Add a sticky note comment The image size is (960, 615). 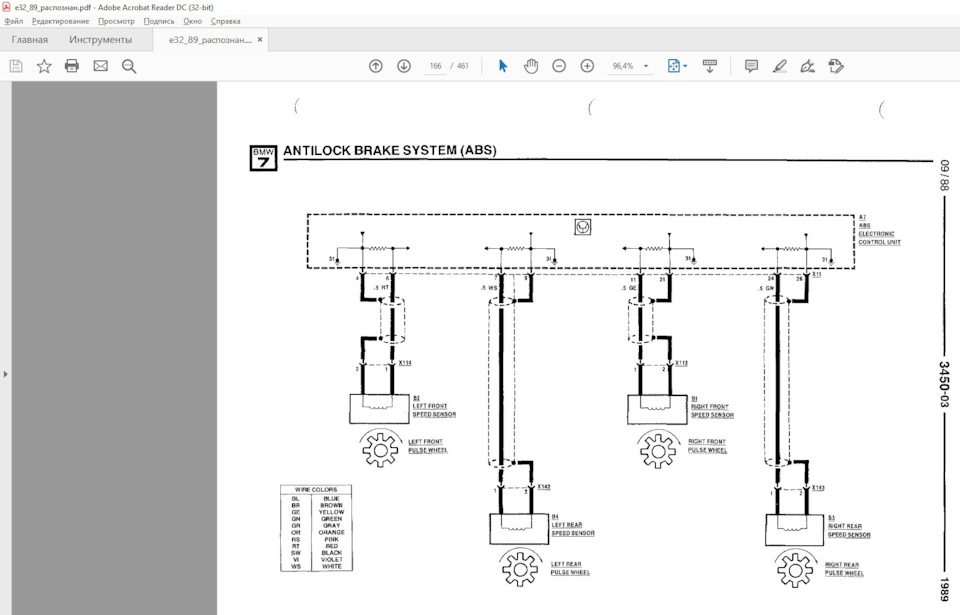coord(751,66)
